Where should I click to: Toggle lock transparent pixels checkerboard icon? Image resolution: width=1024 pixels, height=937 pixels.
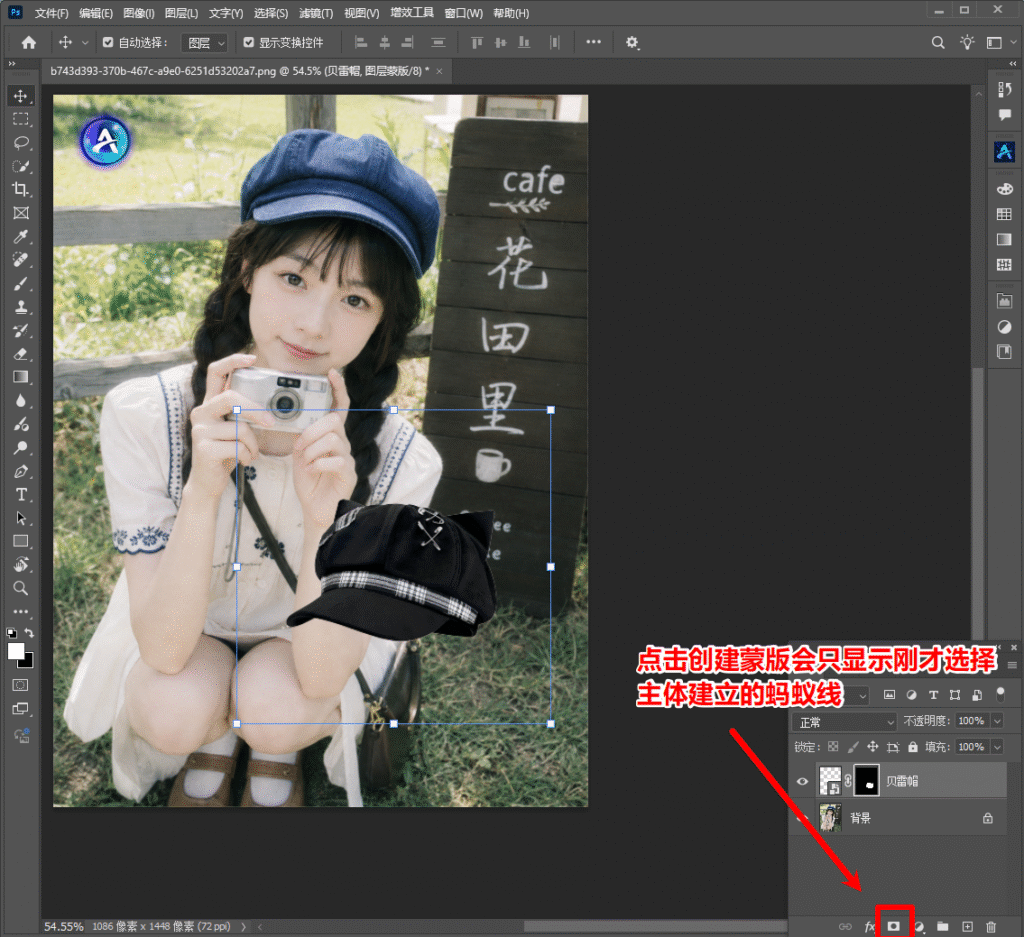(833, 746)
